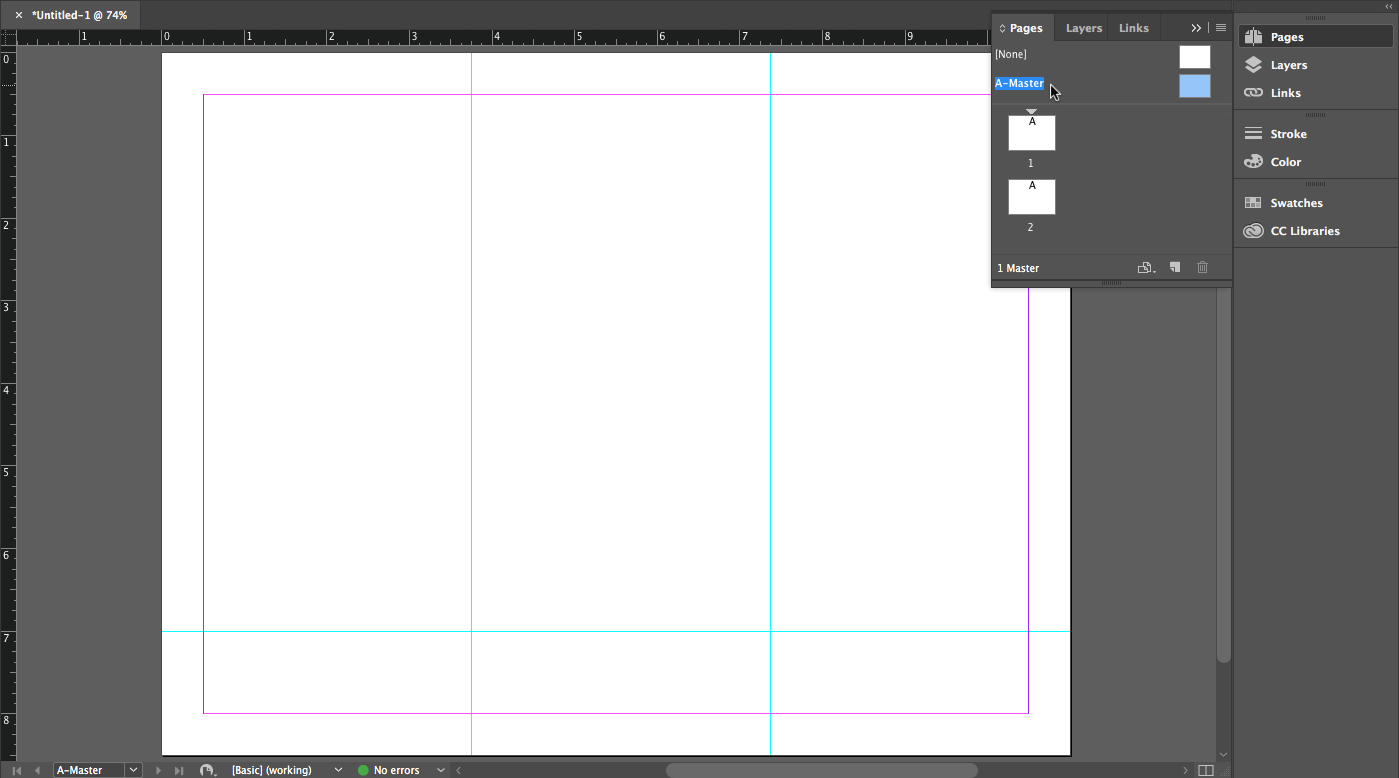This screenshot has width=1399, height=778.
Task: Click the Edit page size icon
Action: pos(1146,268)
